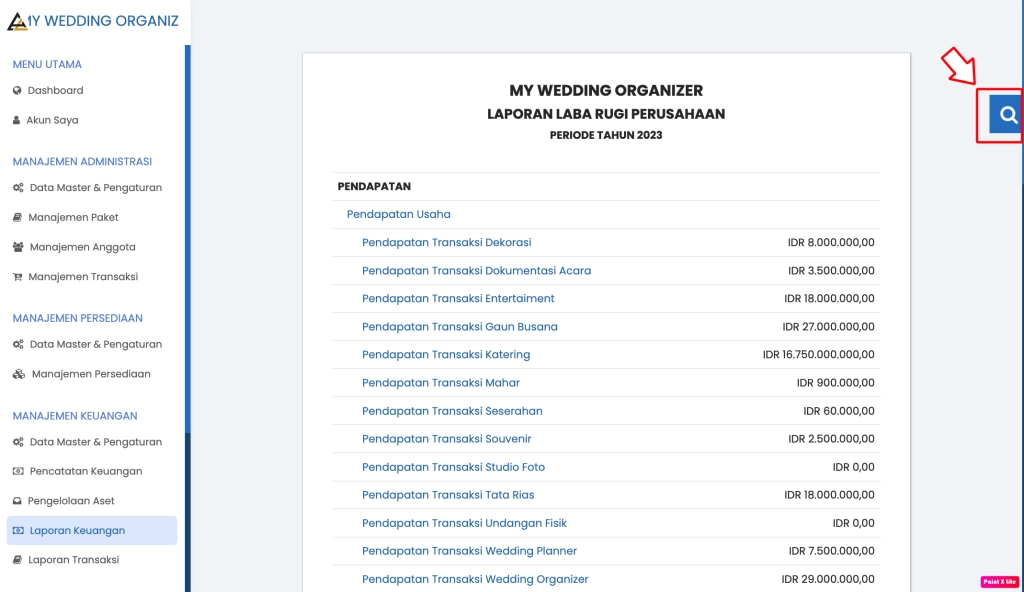Open the Pendapatan Usaha account link
Screen dimensions: 1024x592
click(x=398, y=214)
